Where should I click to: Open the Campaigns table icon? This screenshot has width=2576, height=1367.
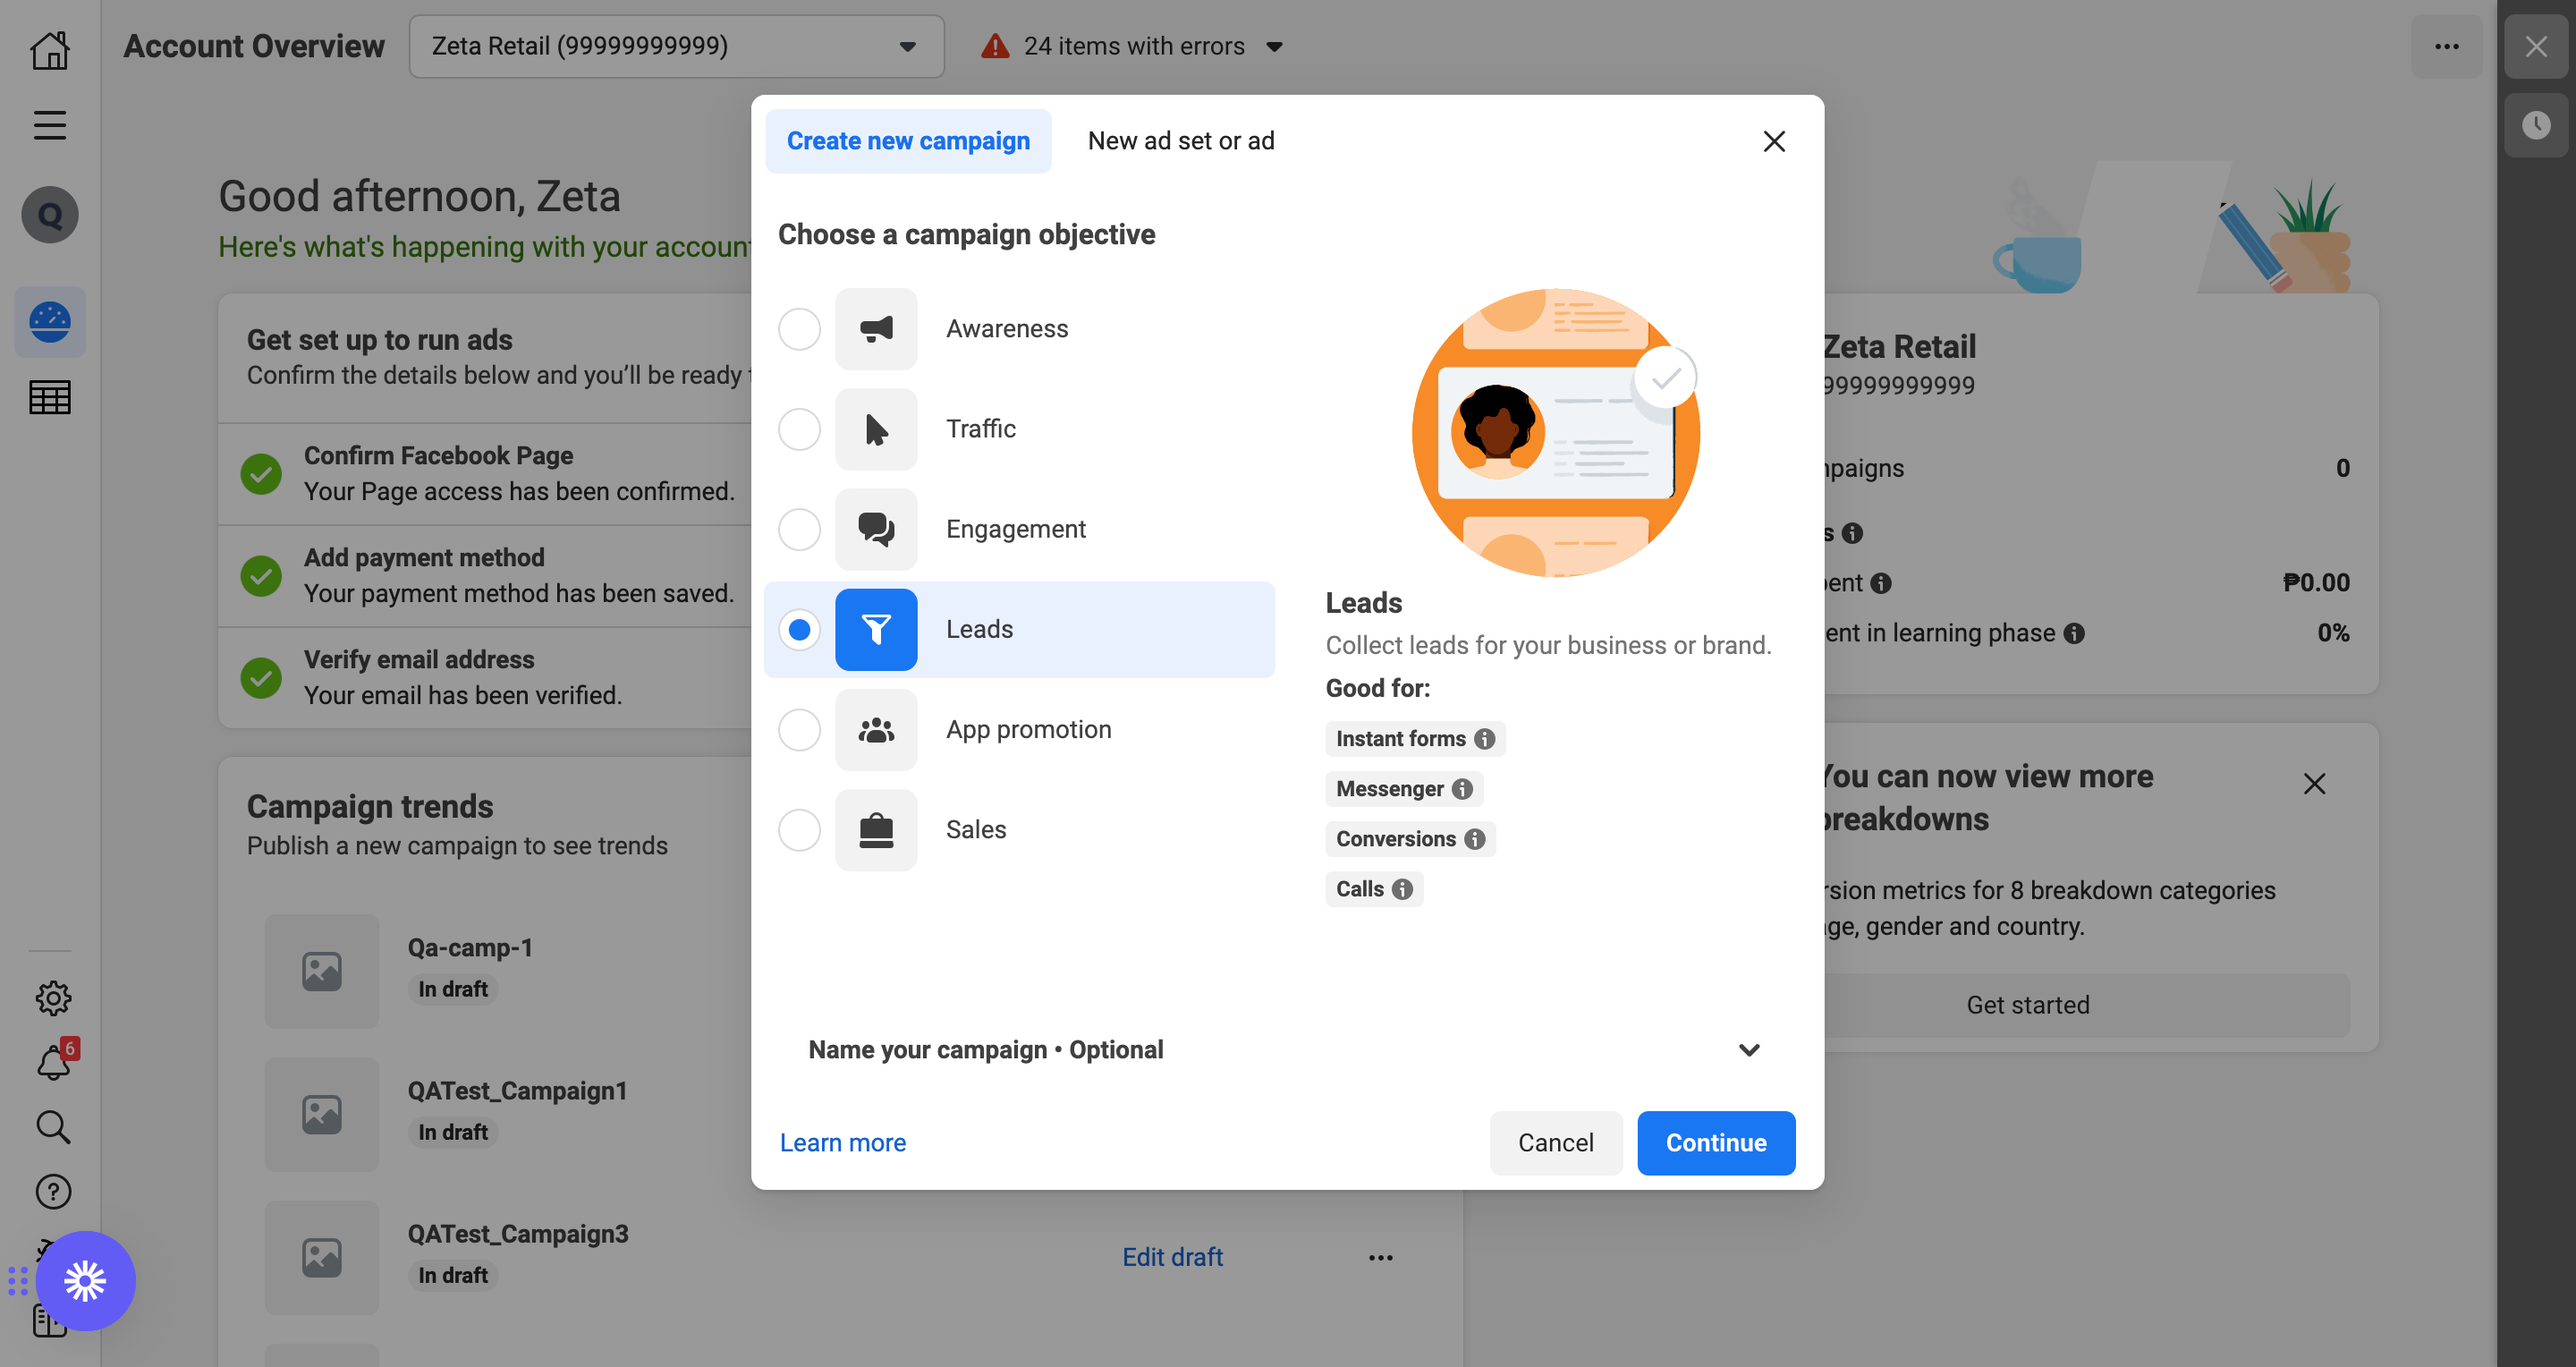click(x=49, y=397)
